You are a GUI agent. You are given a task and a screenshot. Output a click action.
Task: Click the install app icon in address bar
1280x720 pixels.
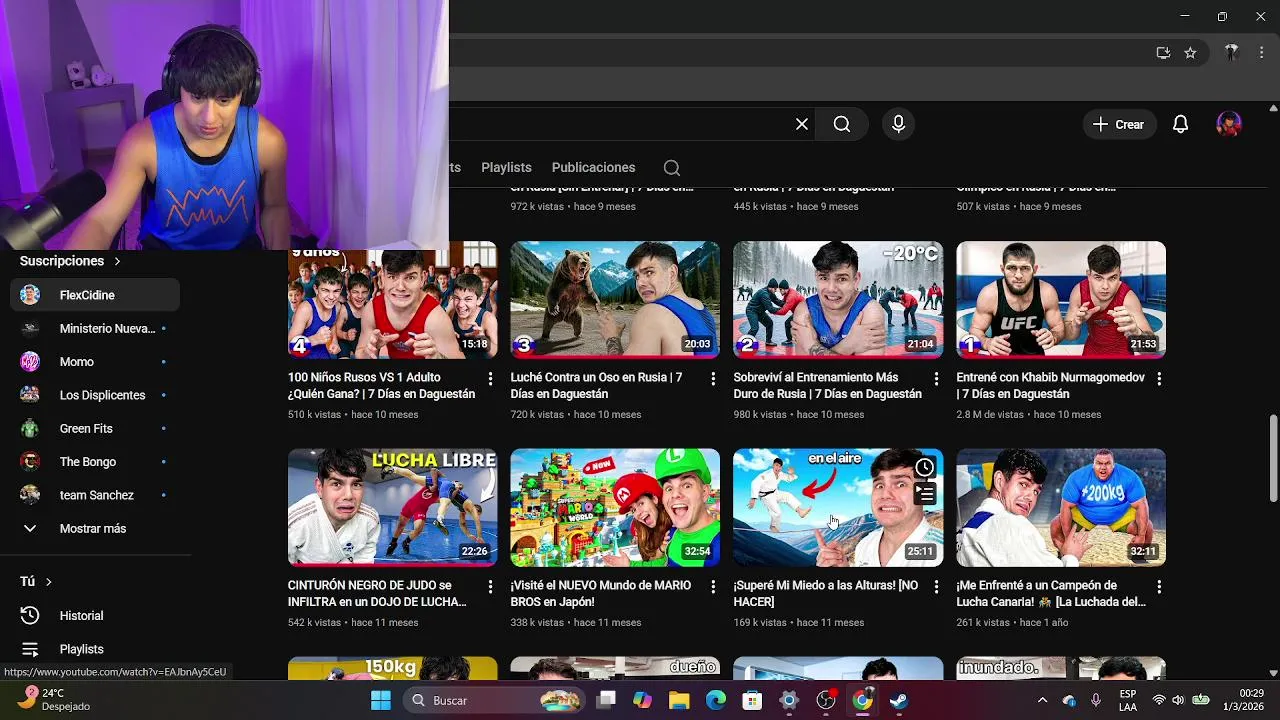click(1163, 53)
